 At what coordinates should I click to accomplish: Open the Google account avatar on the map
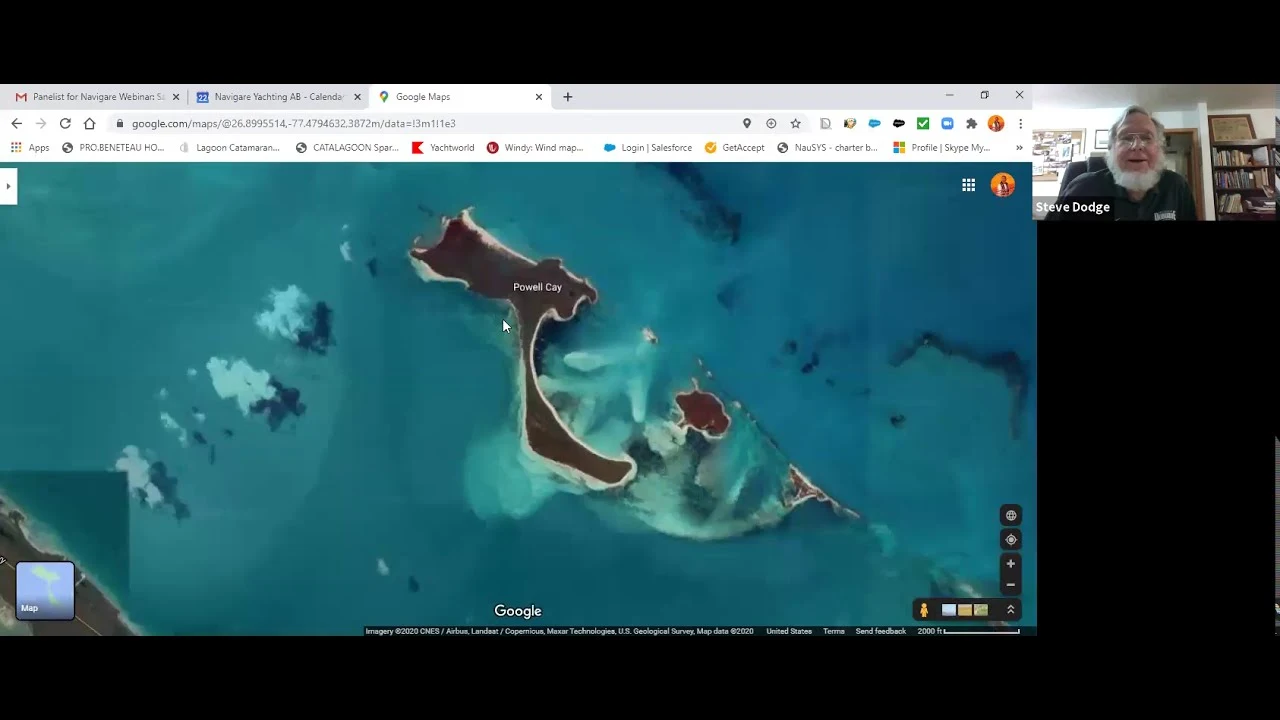1002,185
